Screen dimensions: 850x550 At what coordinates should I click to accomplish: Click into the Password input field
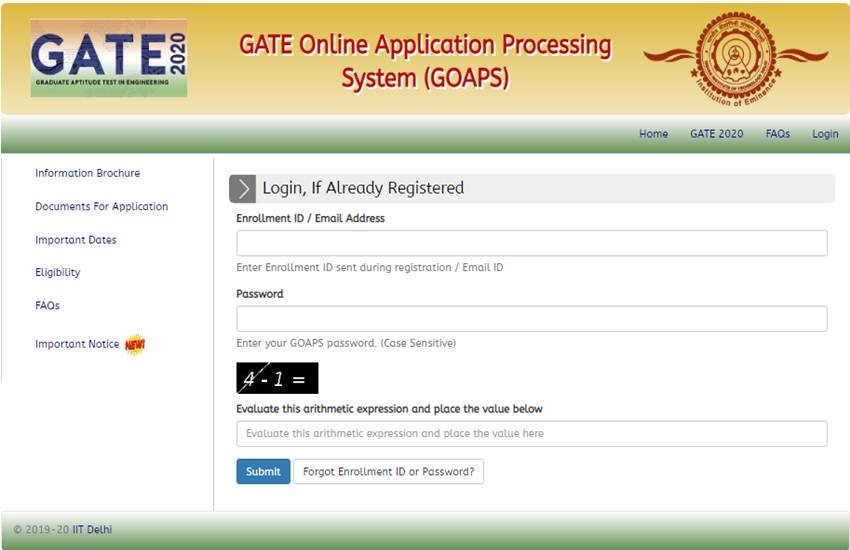tap(531, 319)
